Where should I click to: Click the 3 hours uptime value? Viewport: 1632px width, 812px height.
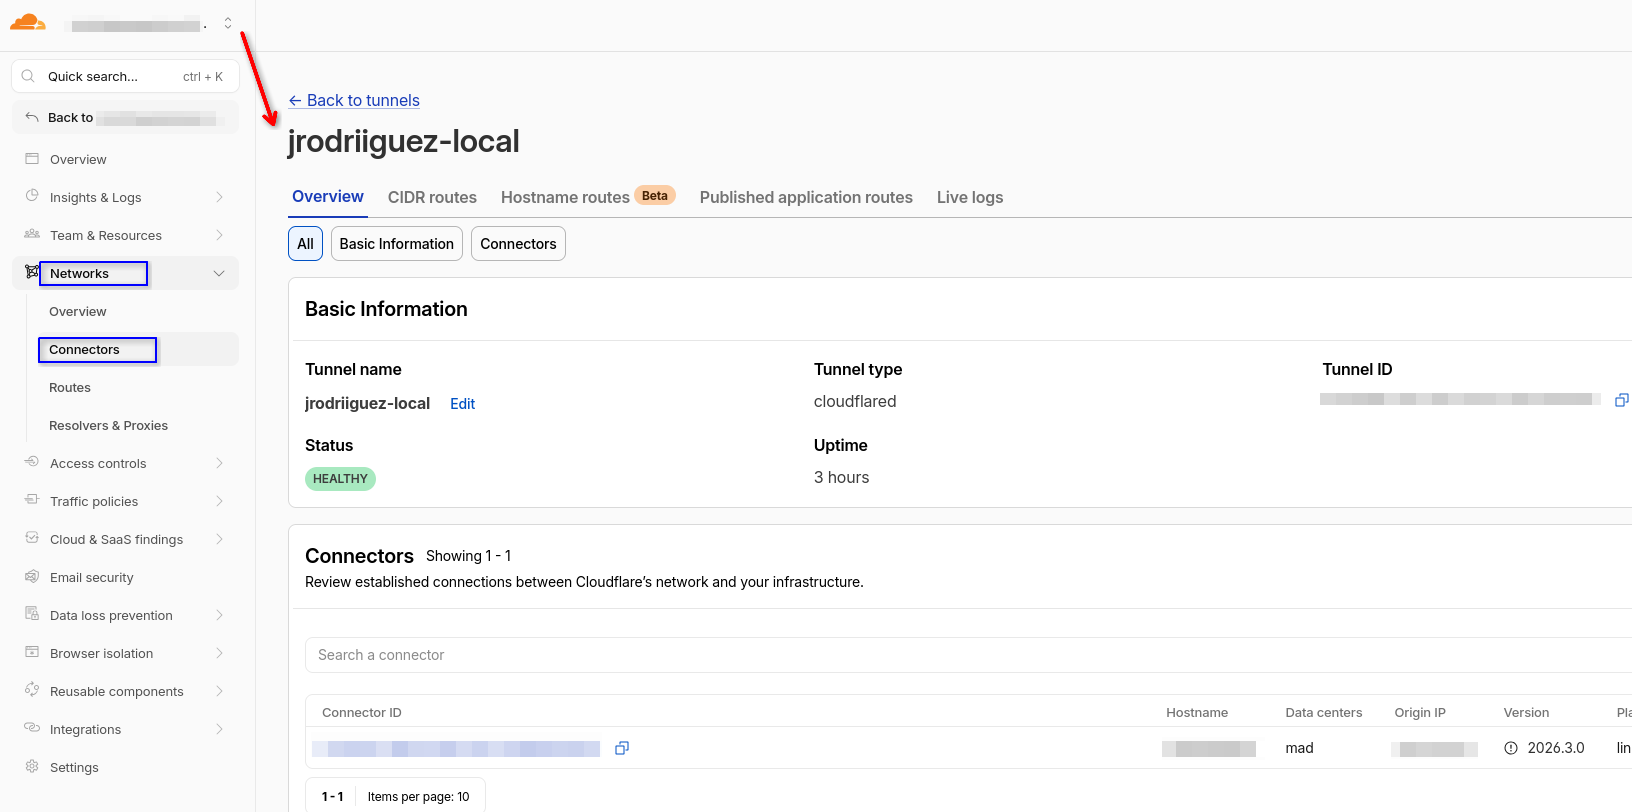(841, 477)
